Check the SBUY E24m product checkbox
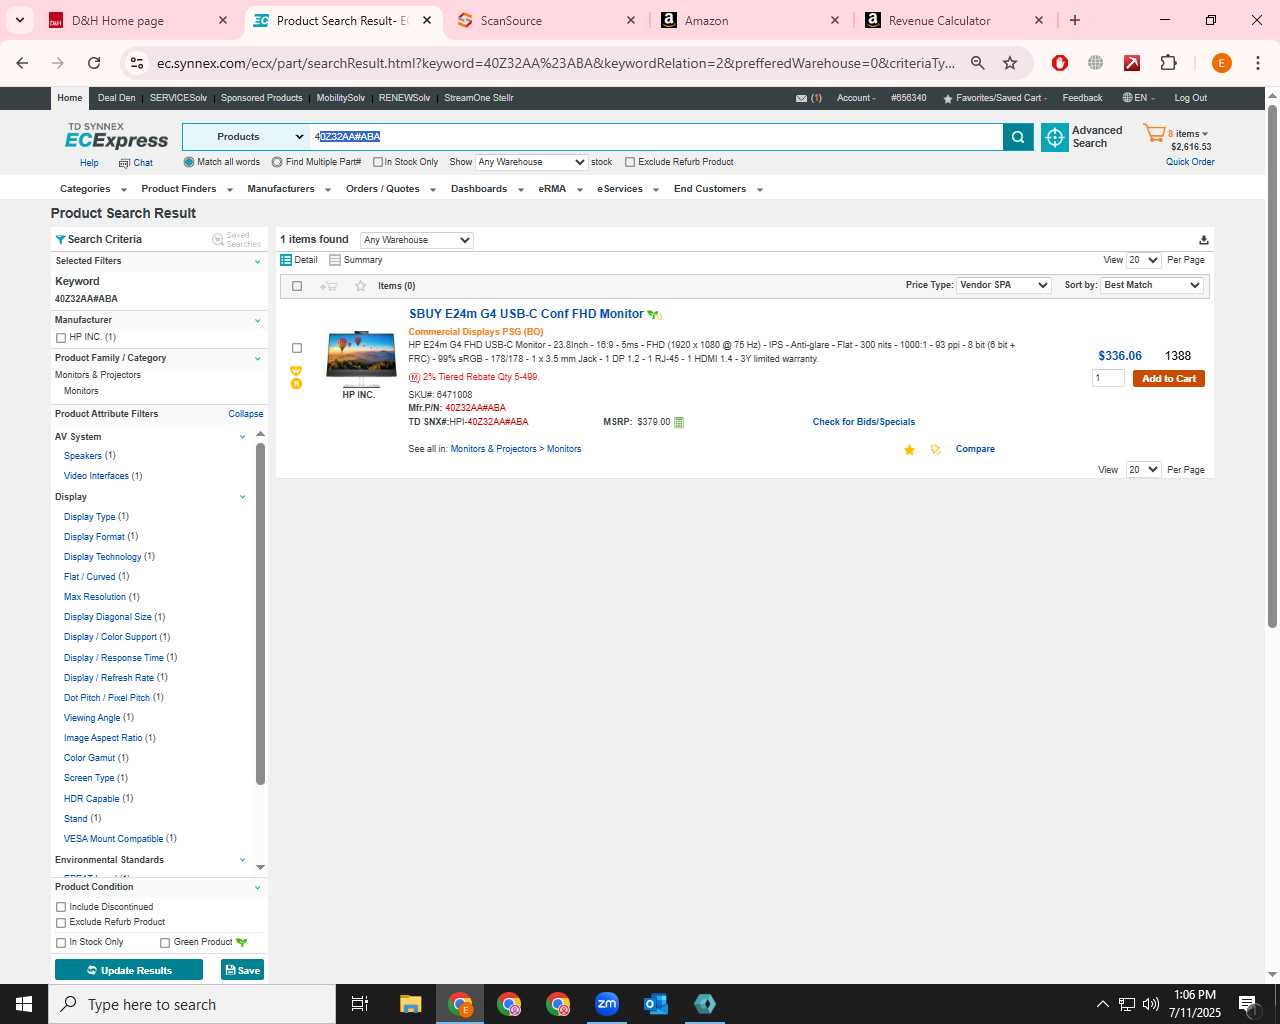This screenshot has width=1280, height=1024. 297,348
